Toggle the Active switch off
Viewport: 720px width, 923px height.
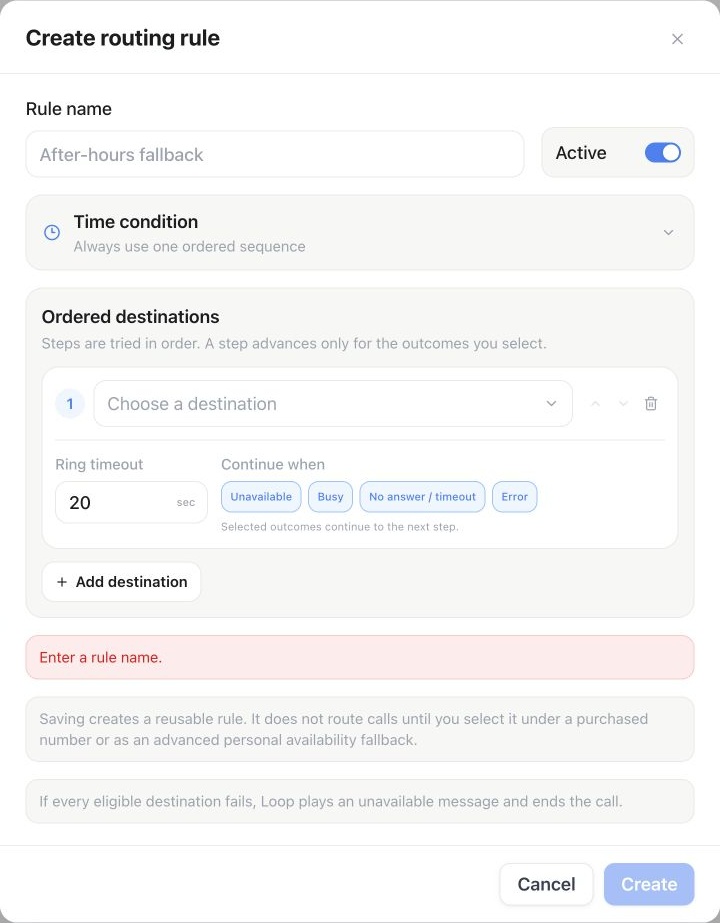(663, 153)
